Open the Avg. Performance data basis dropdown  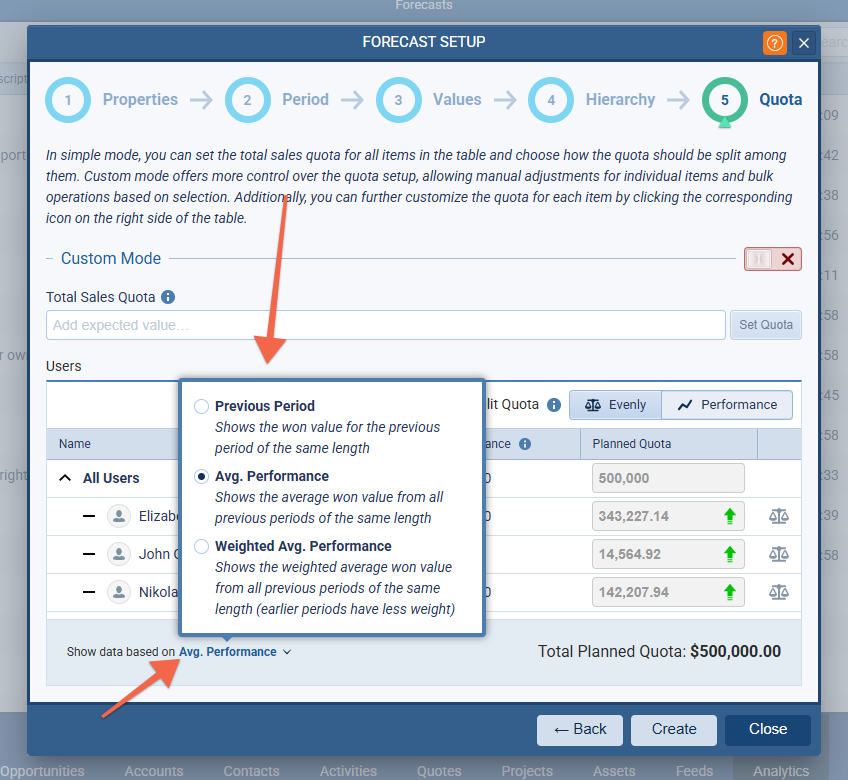tap(234, 652)
